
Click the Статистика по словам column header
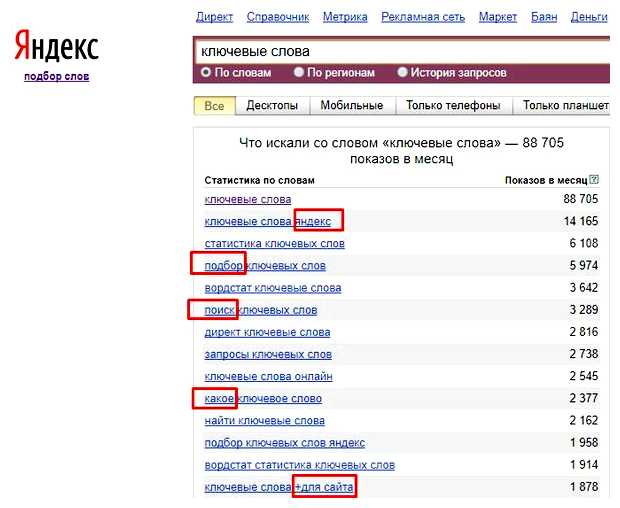point(259,180)
